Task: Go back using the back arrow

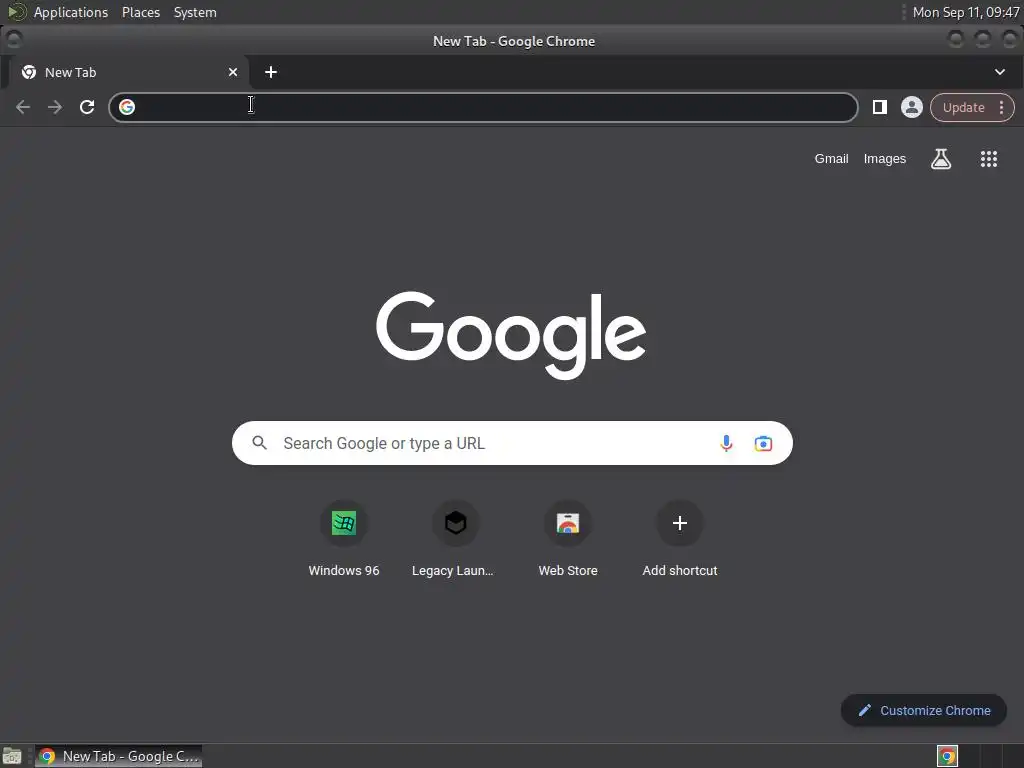Action: (23, 107)
